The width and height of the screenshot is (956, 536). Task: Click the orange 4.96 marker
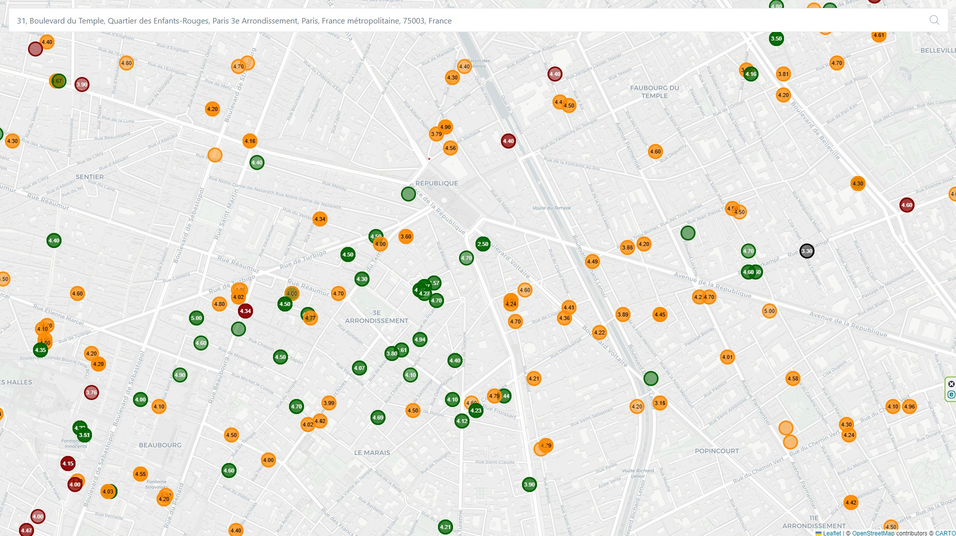coord(909,406)
